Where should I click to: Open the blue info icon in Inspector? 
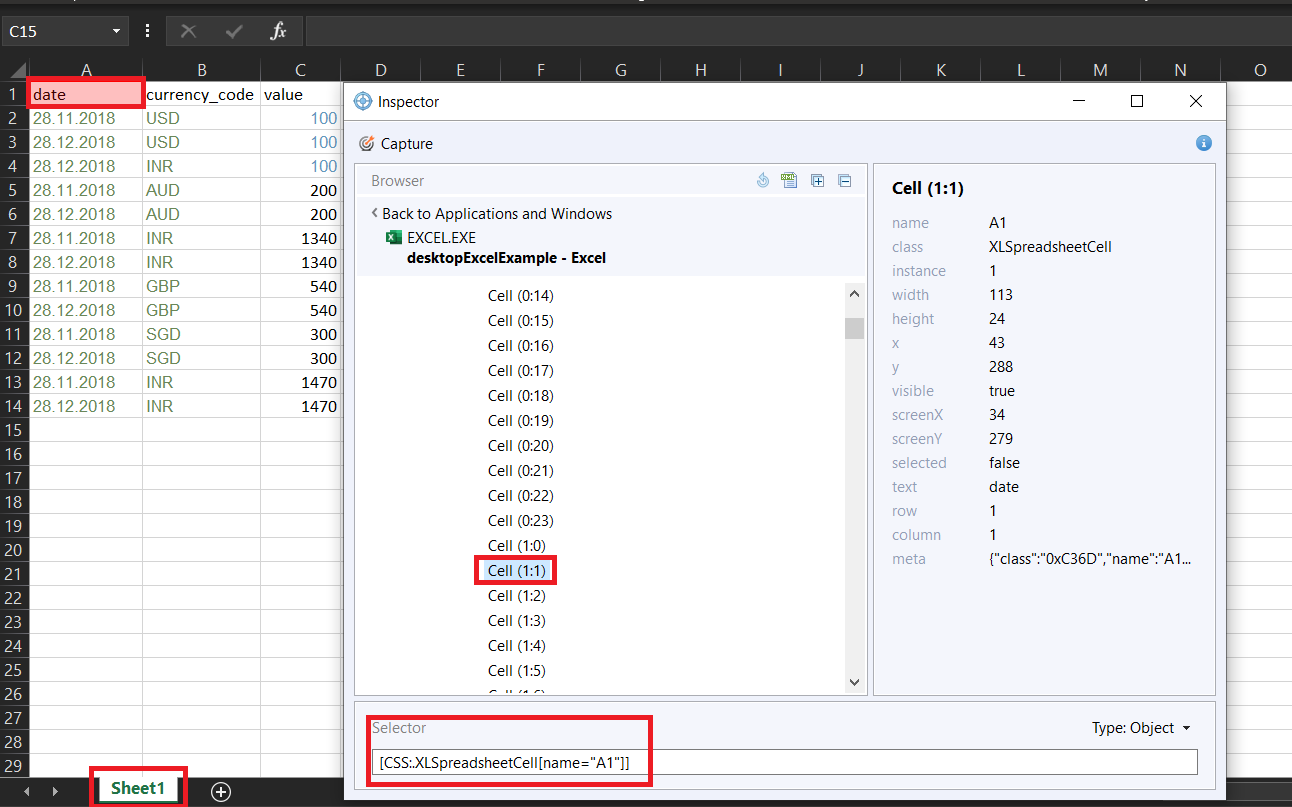pyautogui.click(x=1204, y=143)
